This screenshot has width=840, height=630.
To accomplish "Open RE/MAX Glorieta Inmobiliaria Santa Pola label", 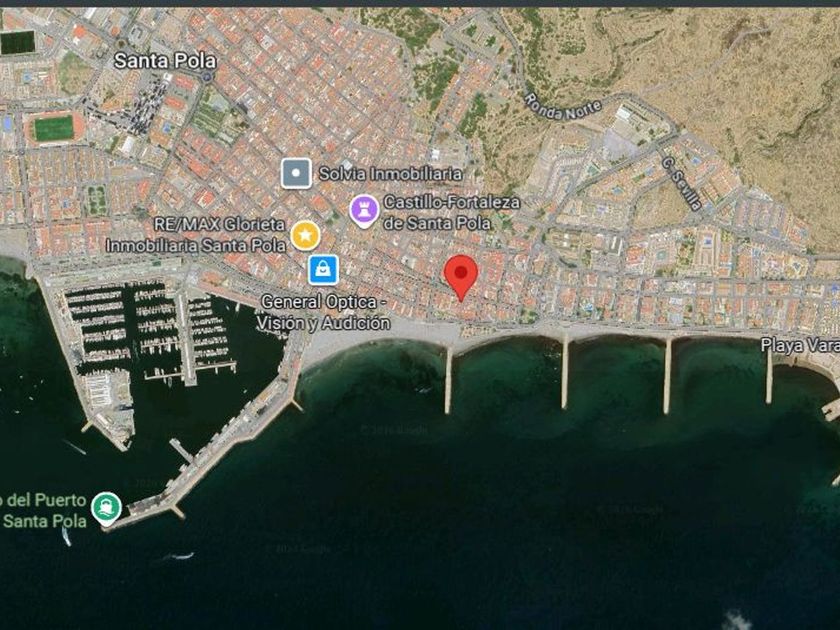I will [x=196, y=235].
